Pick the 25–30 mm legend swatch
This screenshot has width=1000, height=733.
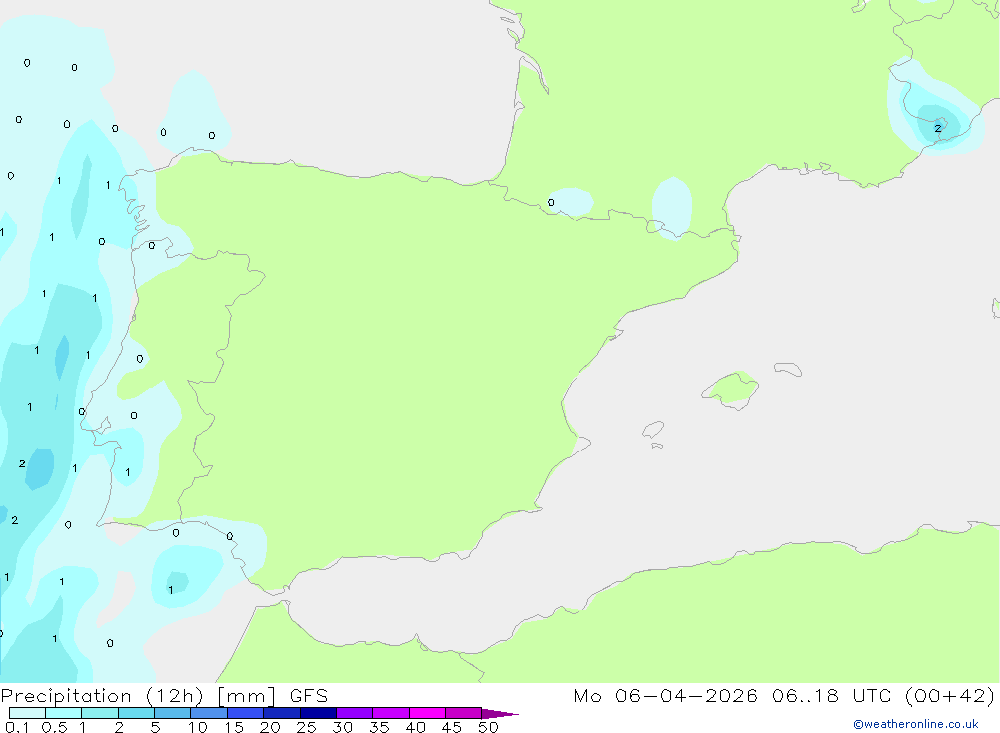click(318, 713)
